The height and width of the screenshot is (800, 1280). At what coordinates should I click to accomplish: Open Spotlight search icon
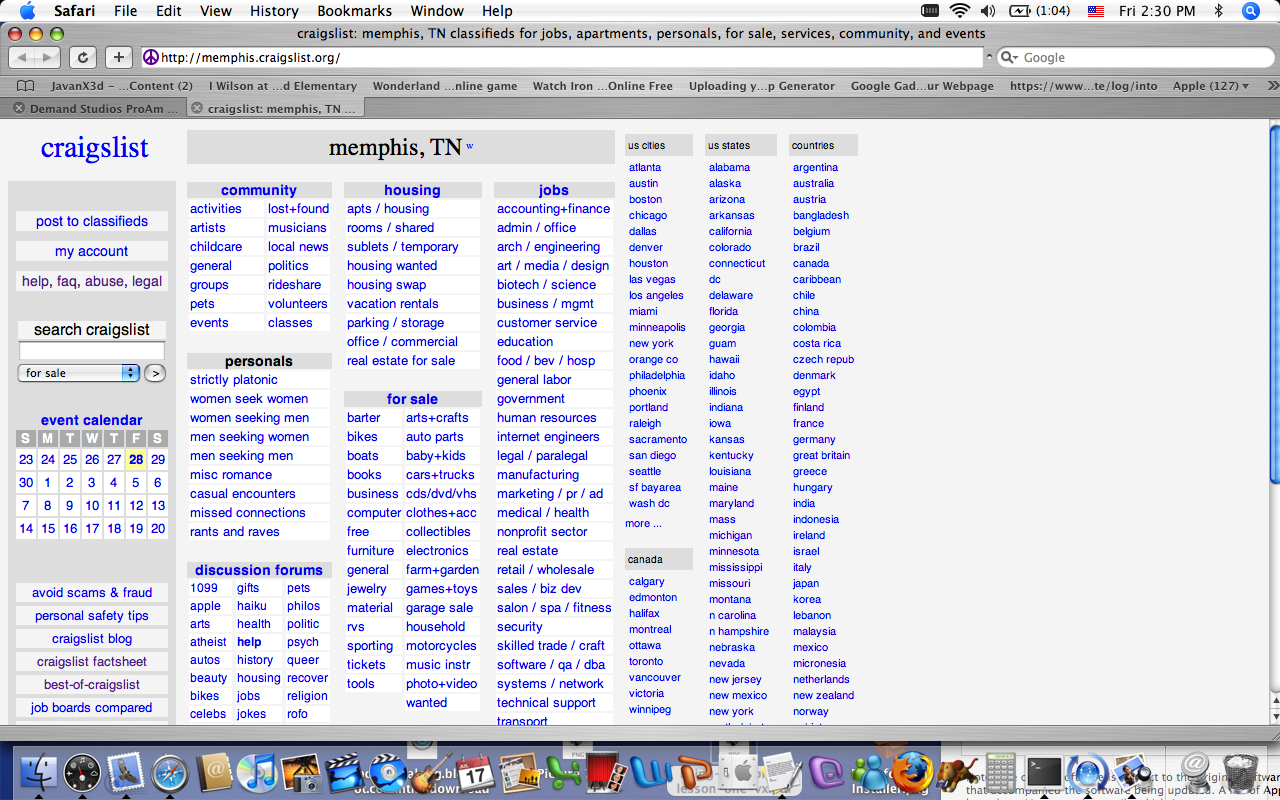pyautogui.click(x=1251, y=11)
